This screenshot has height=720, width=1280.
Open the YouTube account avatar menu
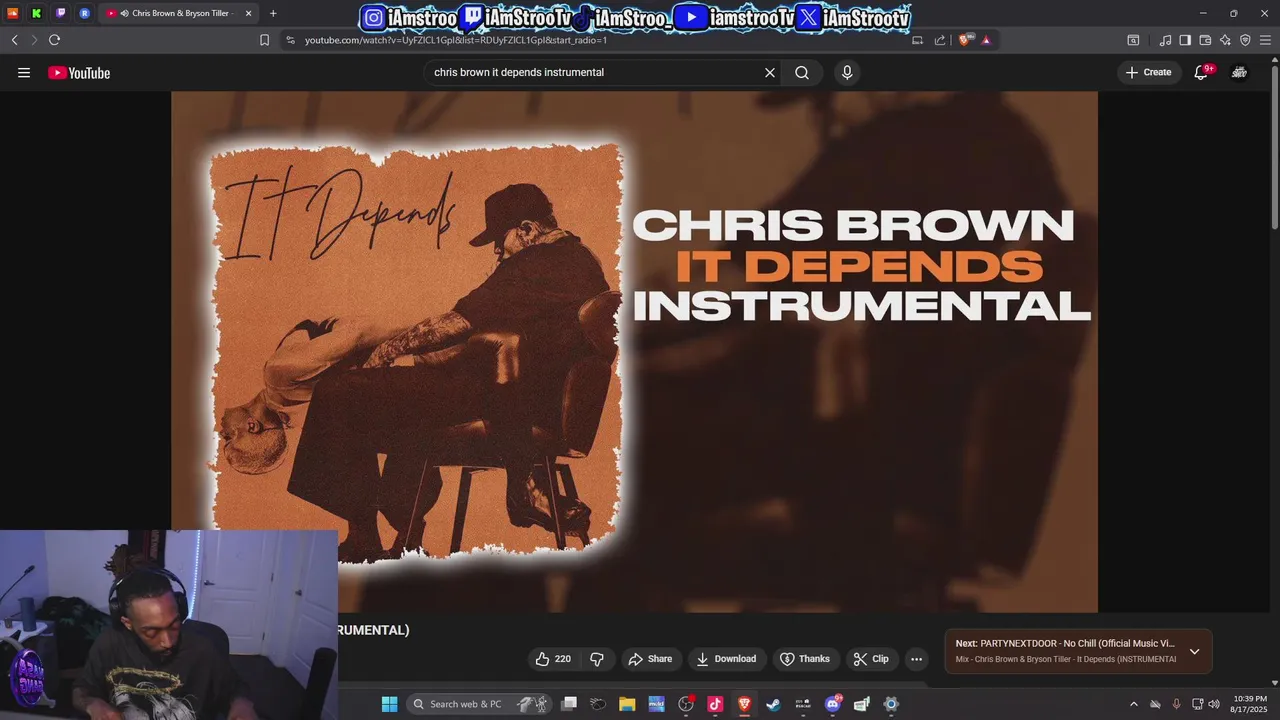click(x=1240, y=72)
